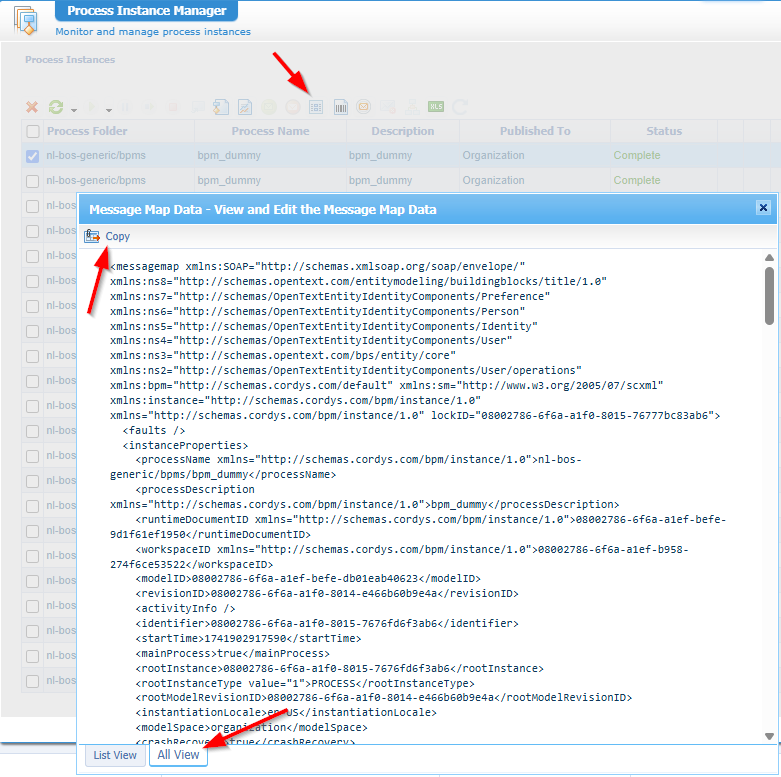Click the green refresh icon
The image size is (781, 777).
coord(56,107)
